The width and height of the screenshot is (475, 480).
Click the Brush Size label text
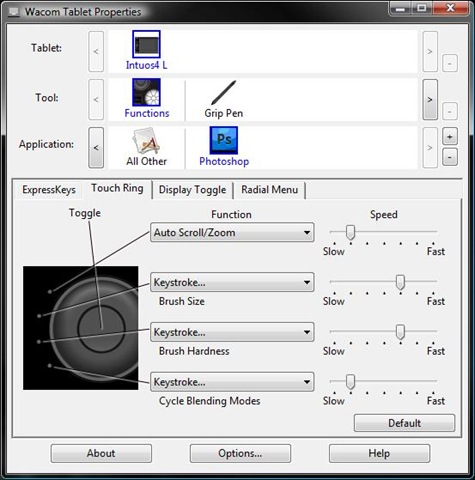(182, 301)
